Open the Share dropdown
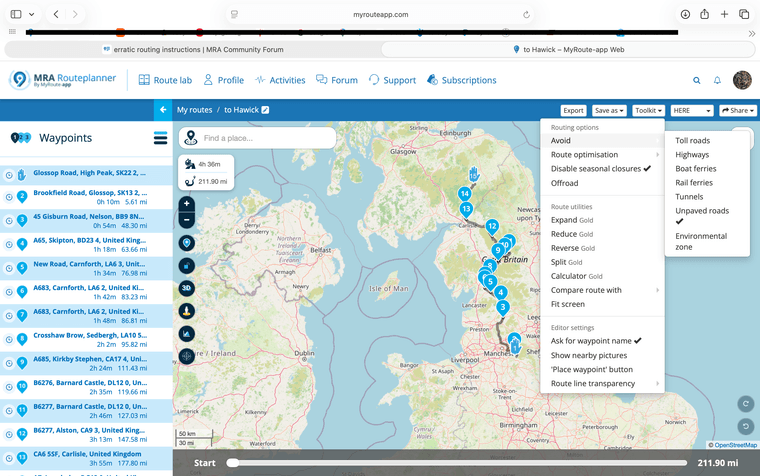The image size is (760, 476). [738, 111]
